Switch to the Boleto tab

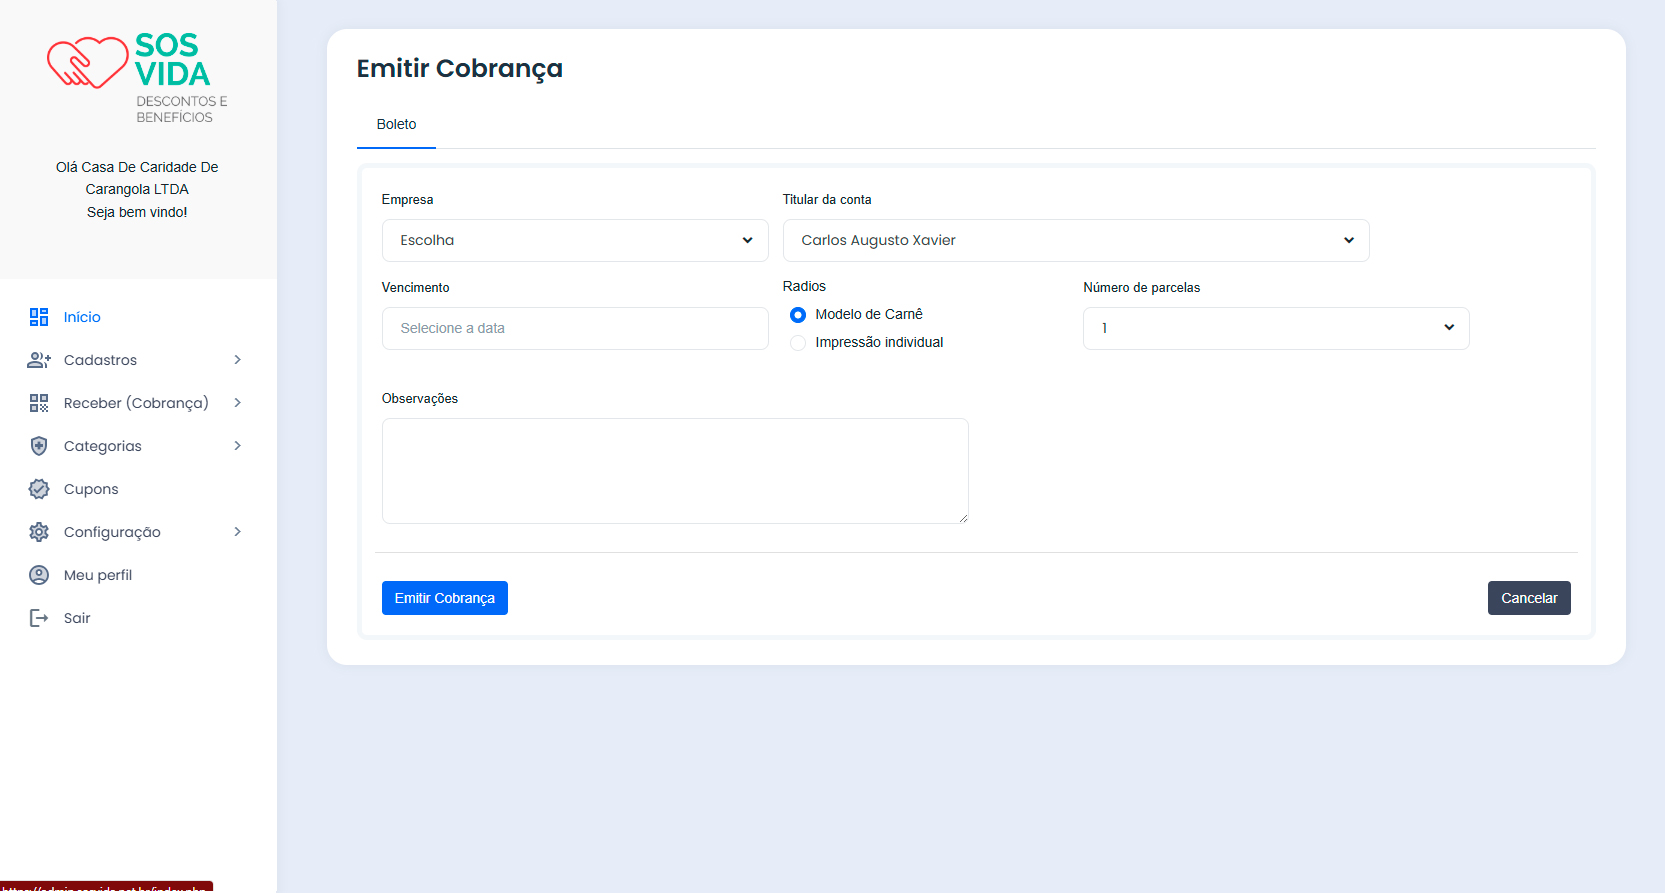(396, 125)
